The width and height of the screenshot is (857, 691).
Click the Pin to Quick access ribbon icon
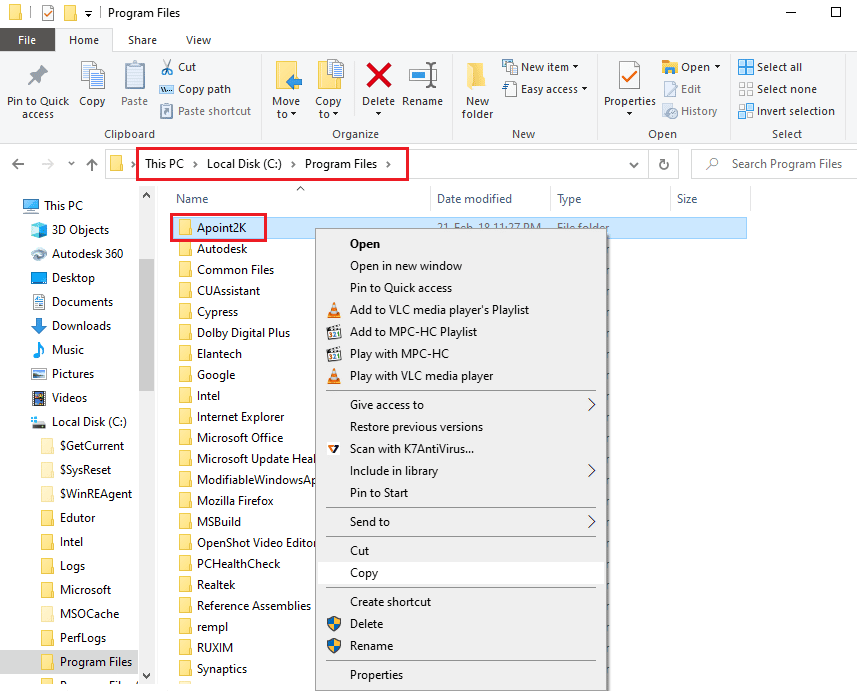click(38, 75)
